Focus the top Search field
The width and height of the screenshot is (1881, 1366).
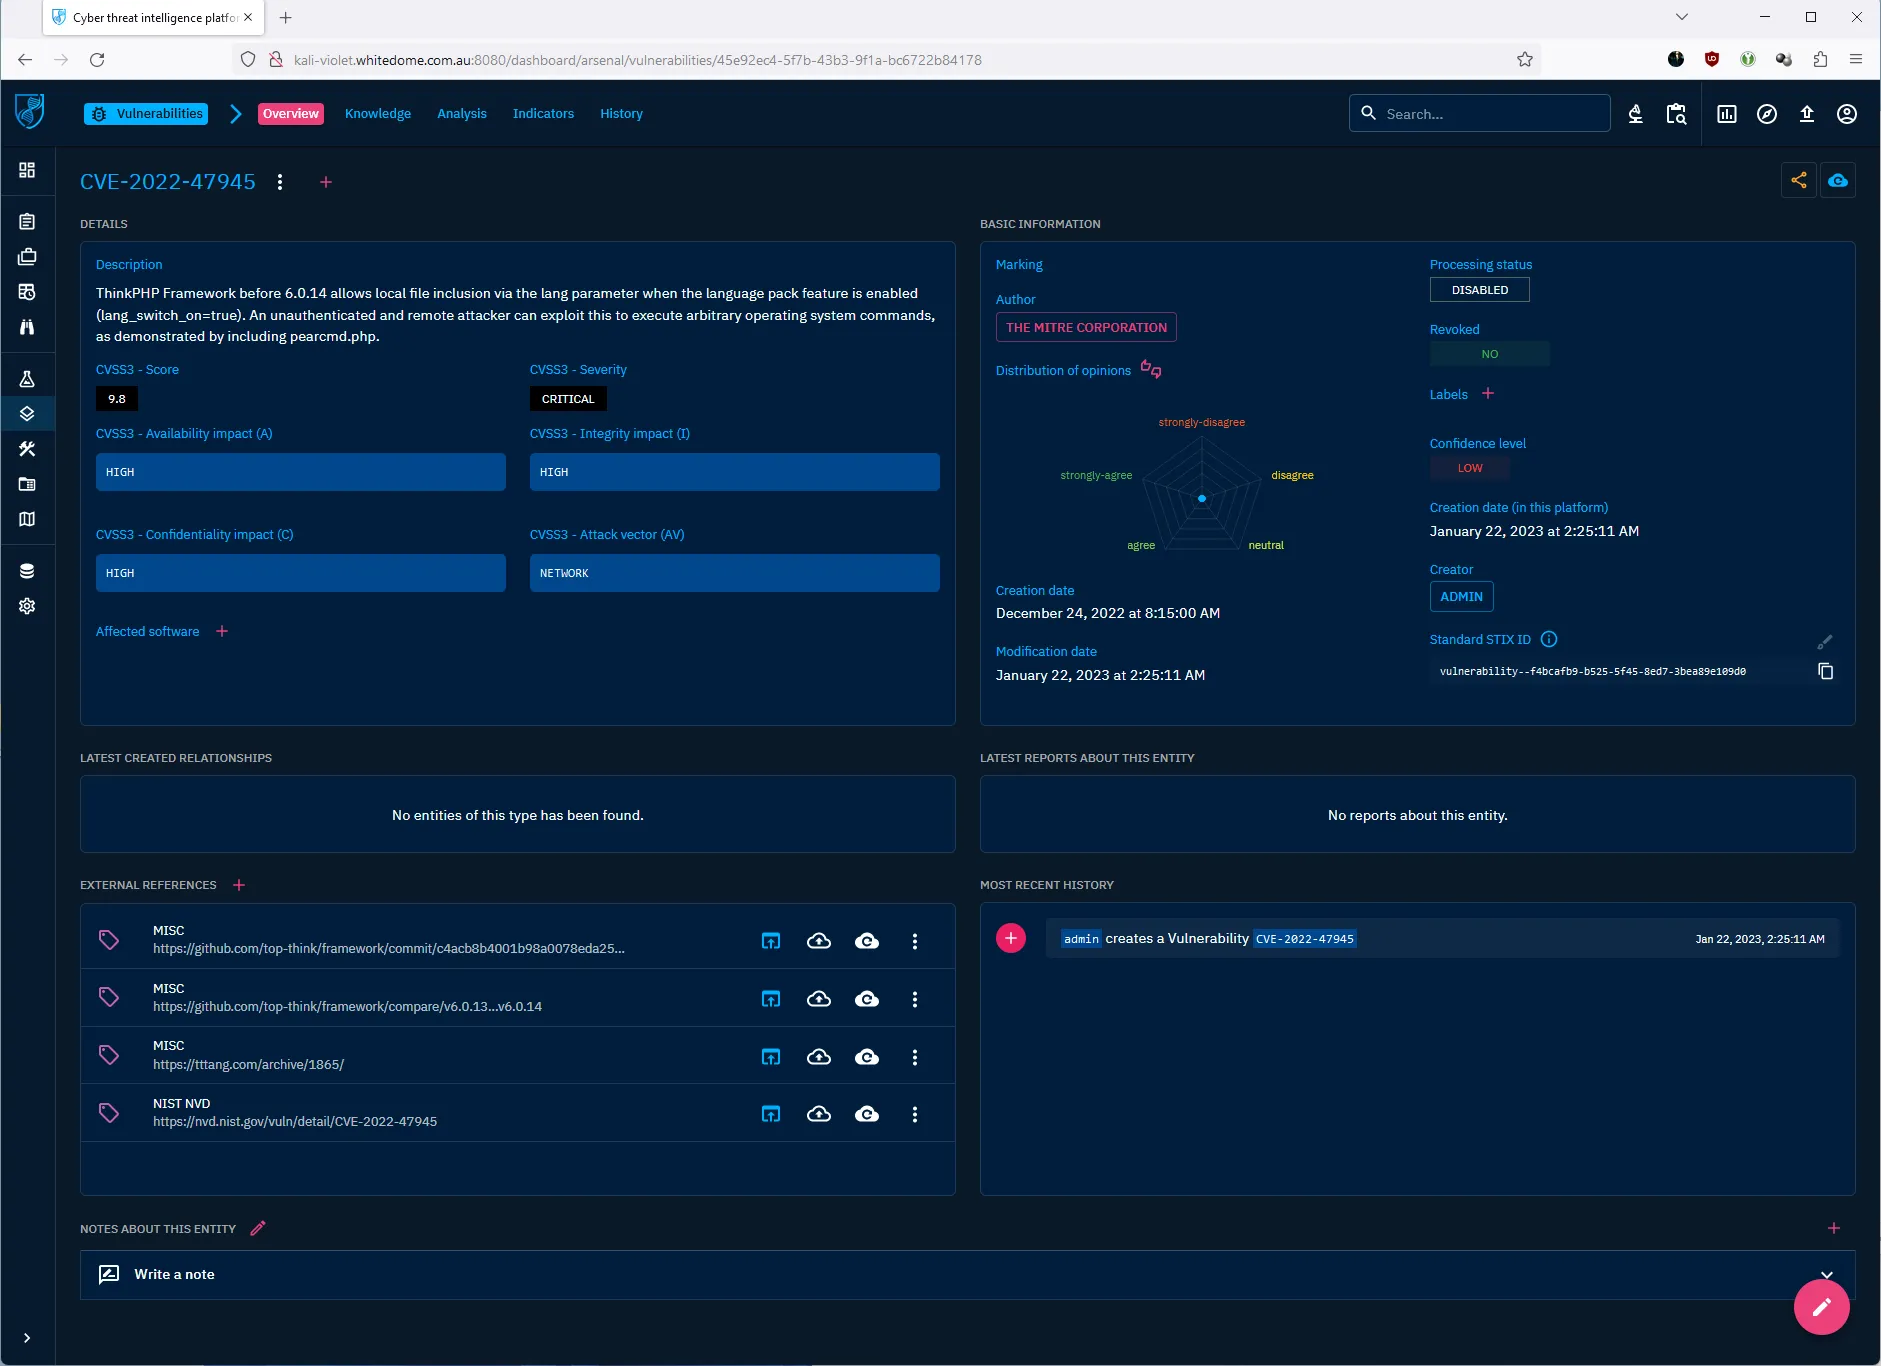point(1479,114)
